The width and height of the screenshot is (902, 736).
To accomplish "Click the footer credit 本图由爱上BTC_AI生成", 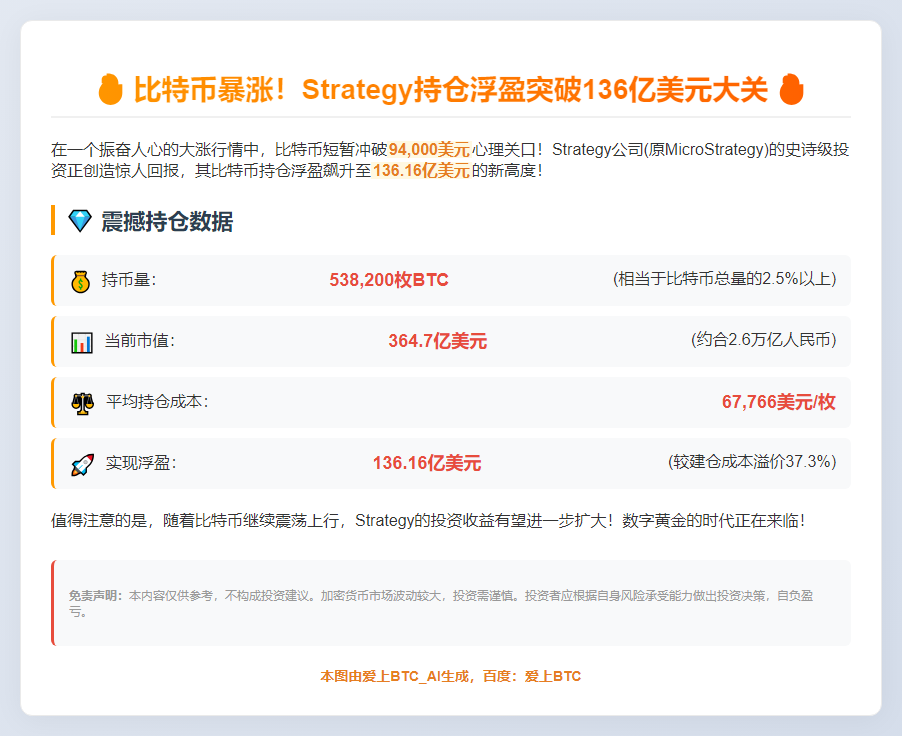I will [394, 676].
